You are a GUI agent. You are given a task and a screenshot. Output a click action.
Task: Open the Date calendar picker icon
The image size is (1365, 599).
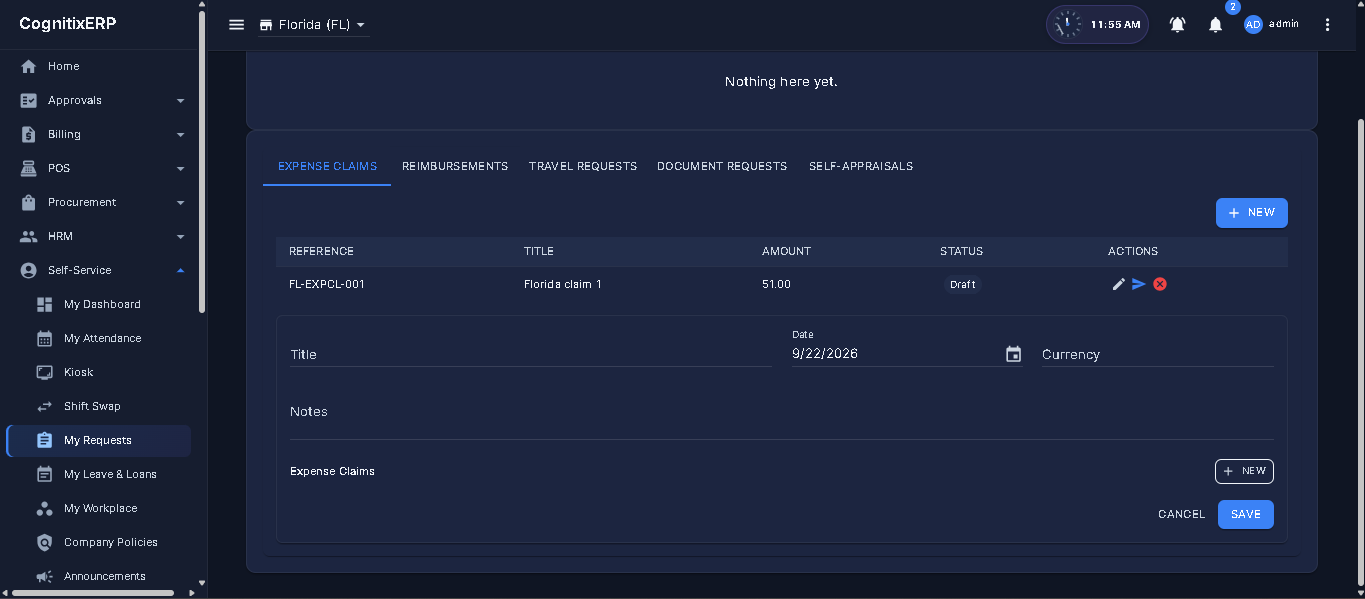1013,354
